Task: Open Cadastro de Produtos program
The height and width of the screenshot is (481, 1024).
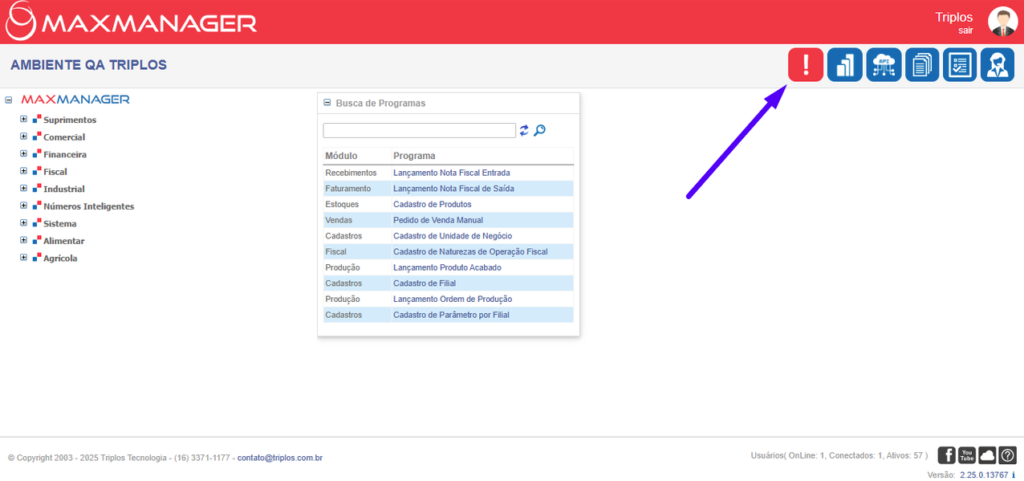Action: (430, 204)
